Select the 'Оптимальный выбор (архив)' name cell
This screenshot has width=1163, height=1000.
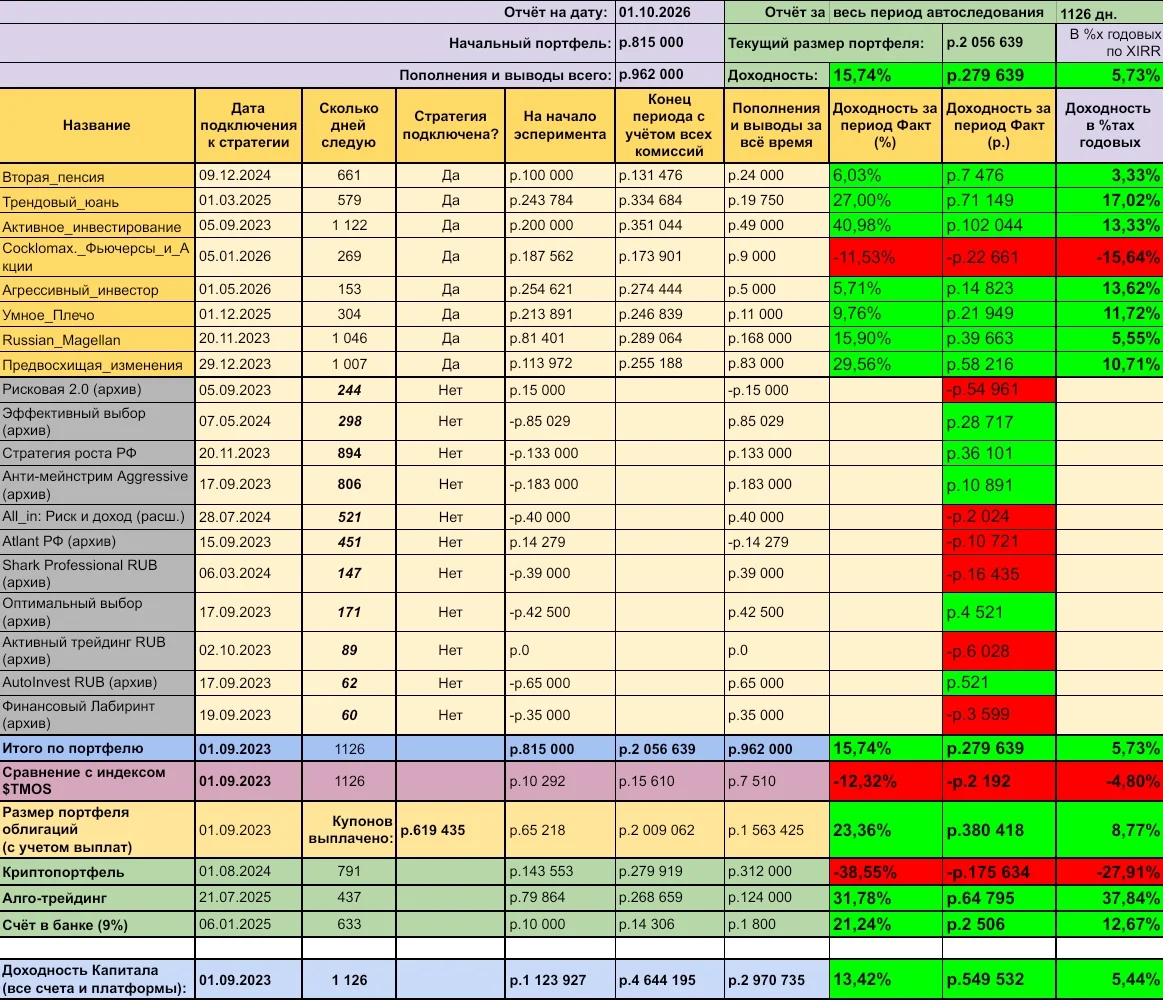(x=97, y=612)
